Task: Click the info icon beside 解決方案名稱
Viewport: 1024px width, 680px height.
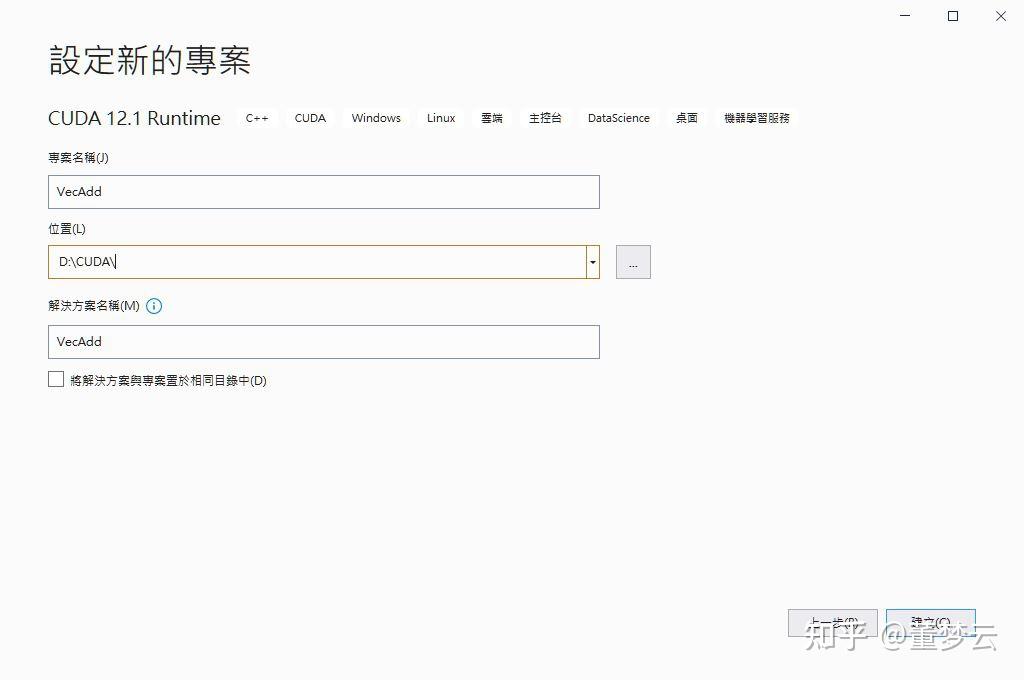Action: point(154,306)
